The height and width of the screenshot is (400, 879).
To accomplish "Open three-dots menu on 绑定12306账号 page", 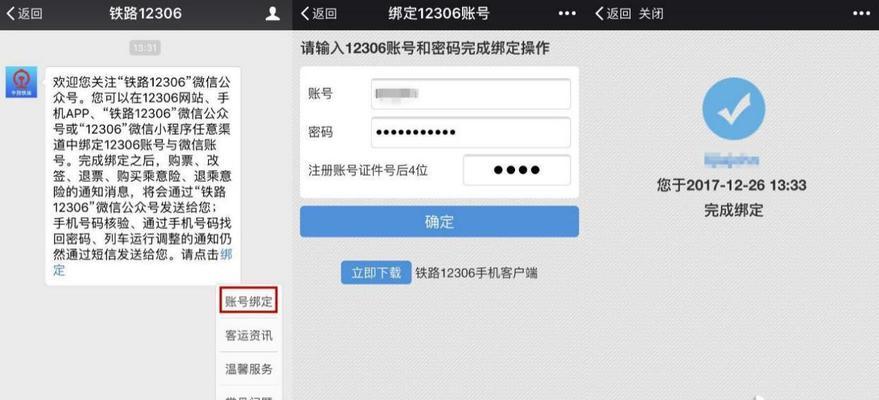I will [567, 13].
